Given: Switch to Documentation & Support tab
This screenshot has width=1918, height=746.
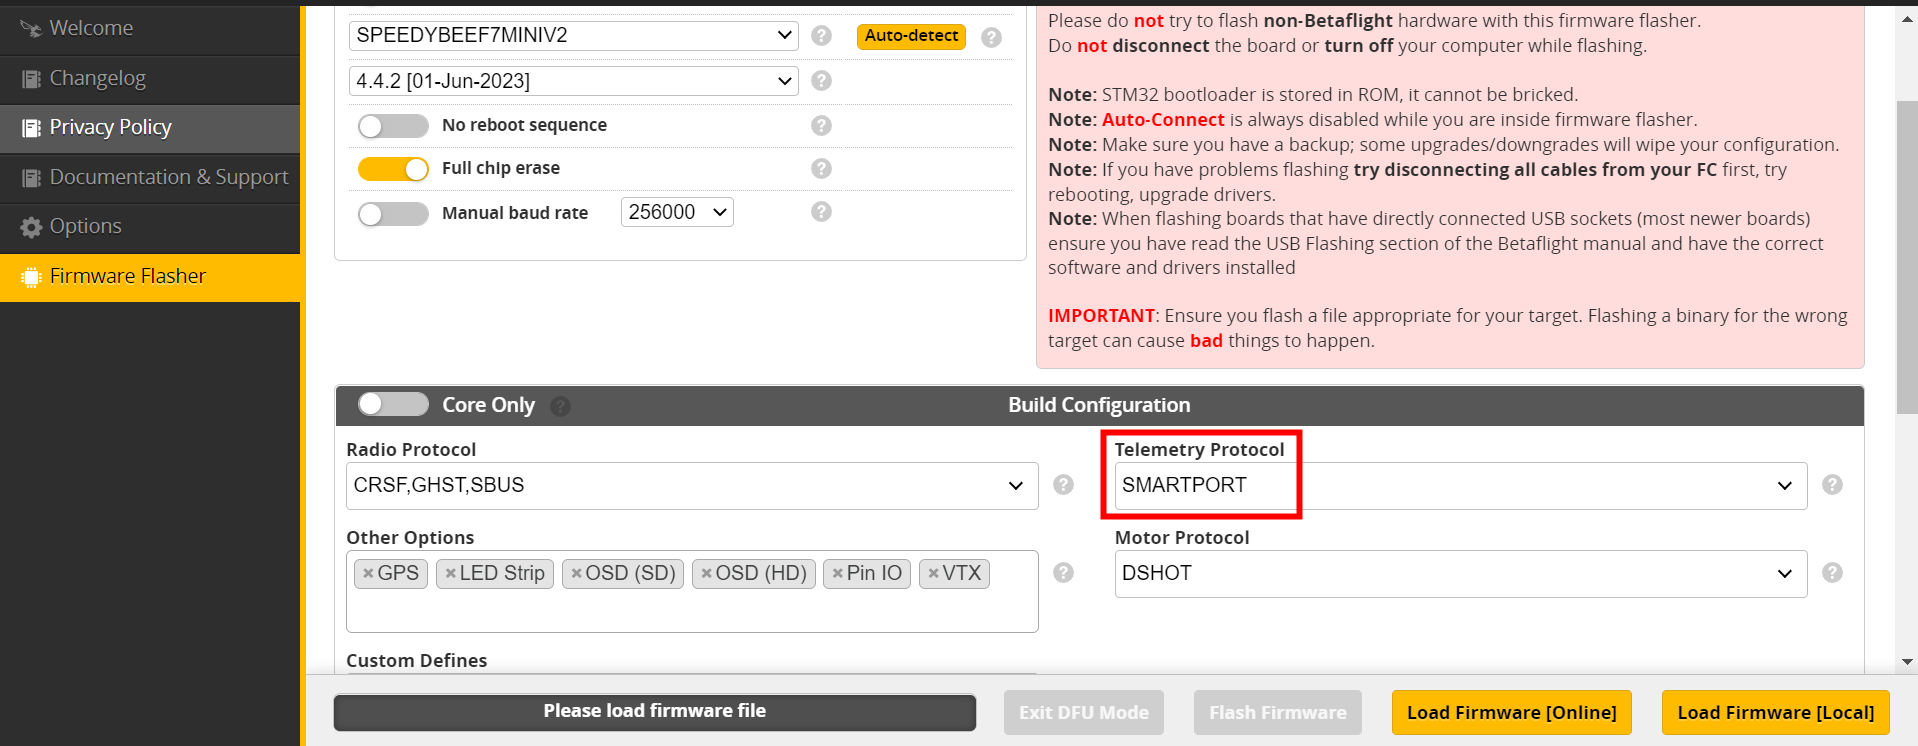Looking at the screenshot, I should [150, 178].
